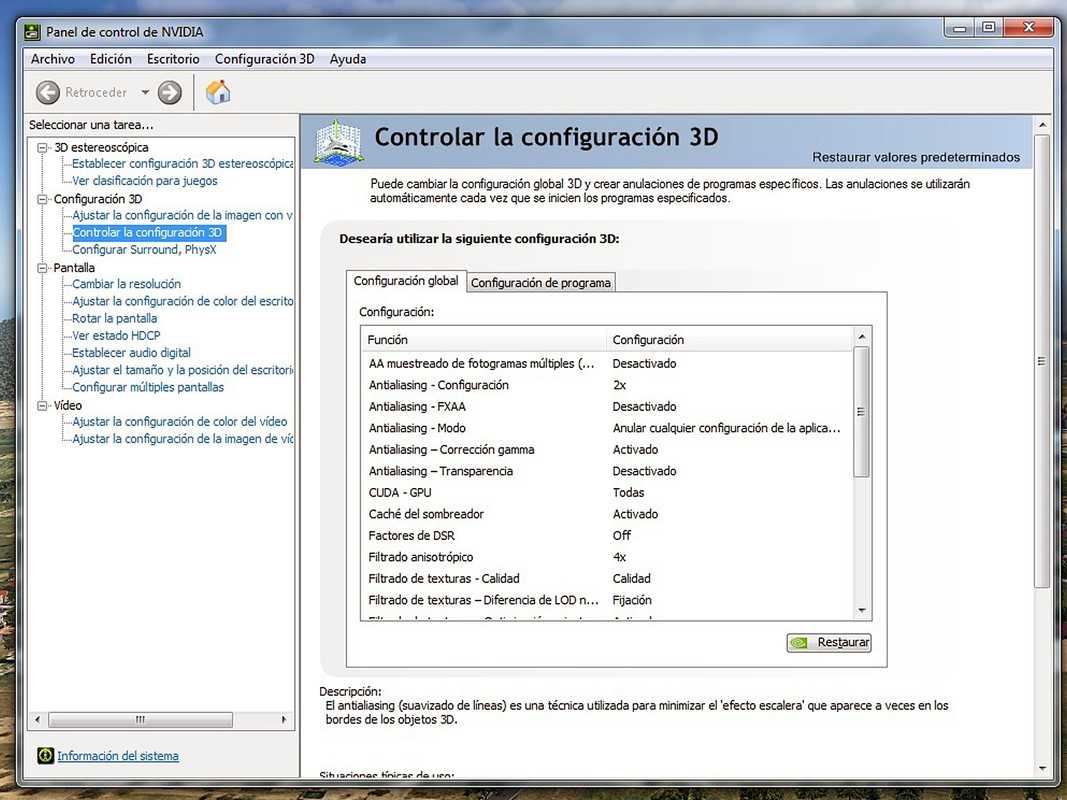1067x800 pixels.
Task: Collapse the Configuración 3D tree node
Action: click(x=43, y=199)
